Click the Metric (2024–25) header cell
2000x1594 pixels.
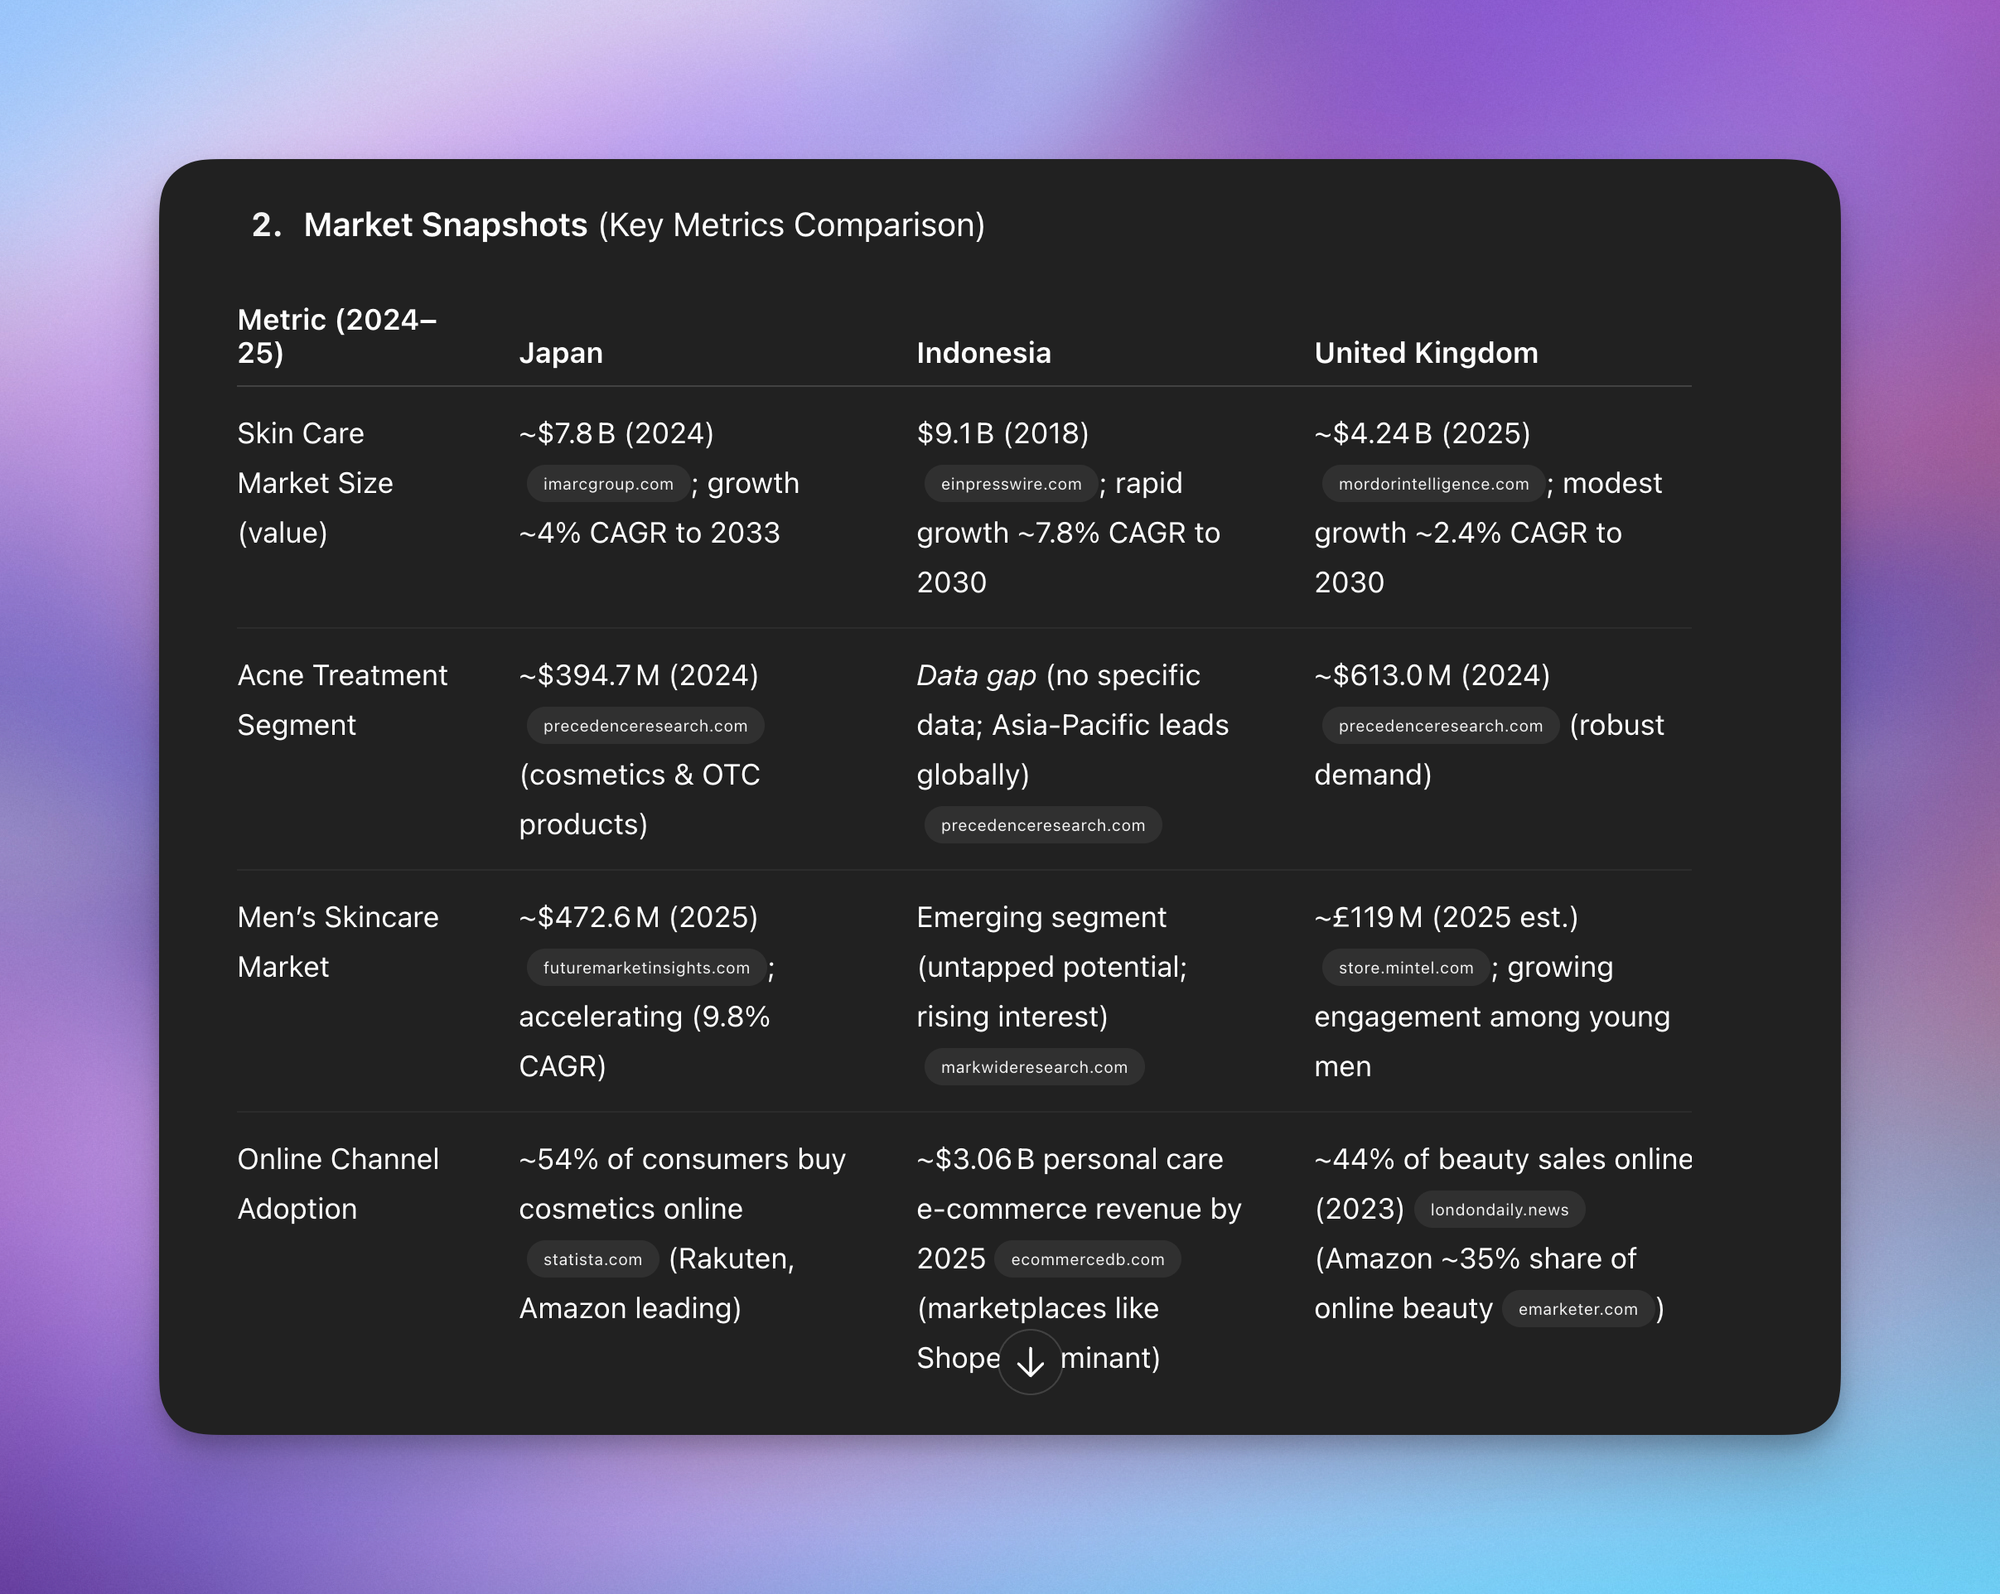(x=337, y=336)
